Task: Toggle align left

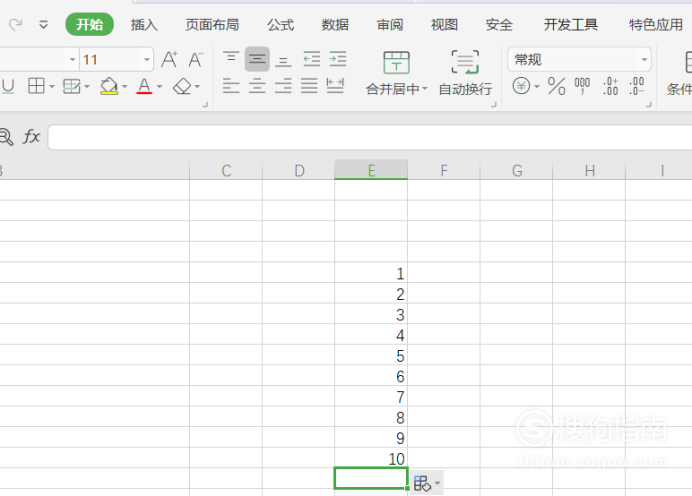Action: (231, 86)
